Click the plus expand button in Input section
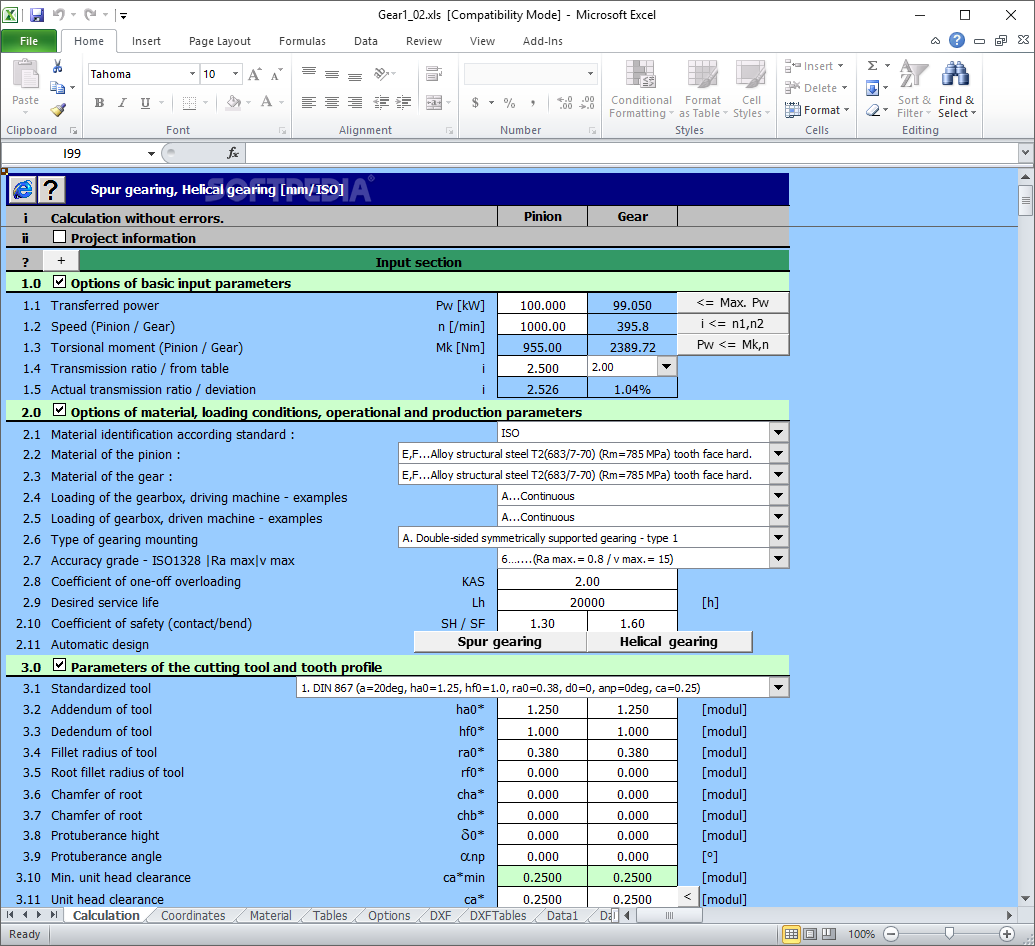 click(61, 261)
